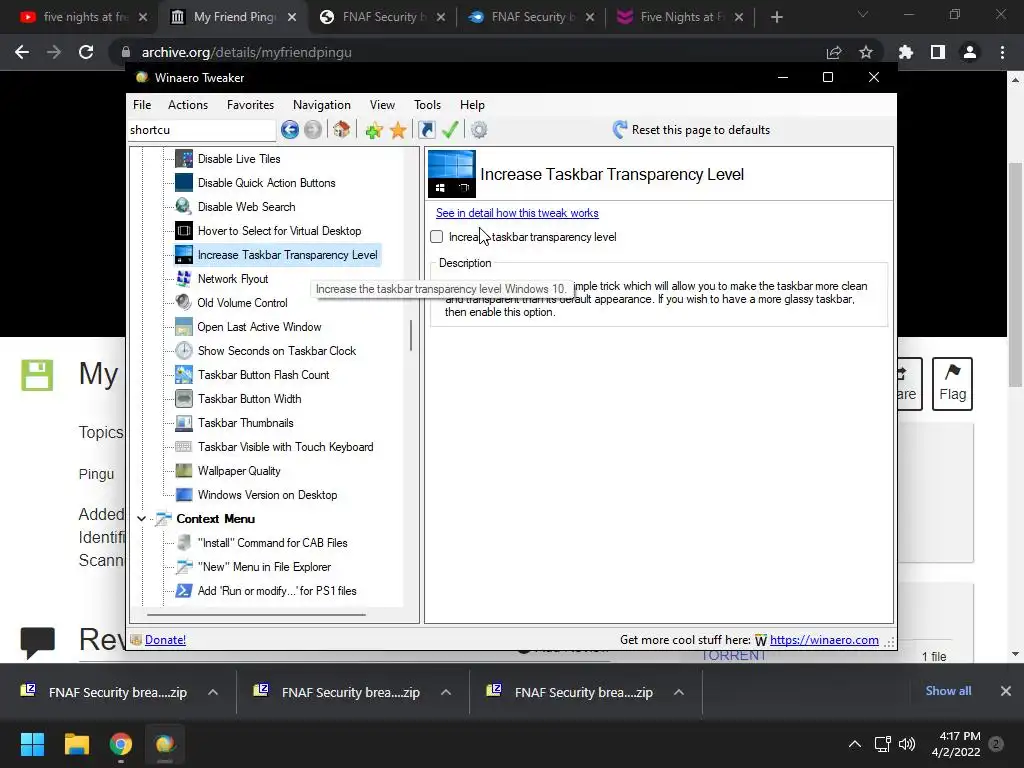
Task: Click the Donate! link
Action: coord(165,640)
